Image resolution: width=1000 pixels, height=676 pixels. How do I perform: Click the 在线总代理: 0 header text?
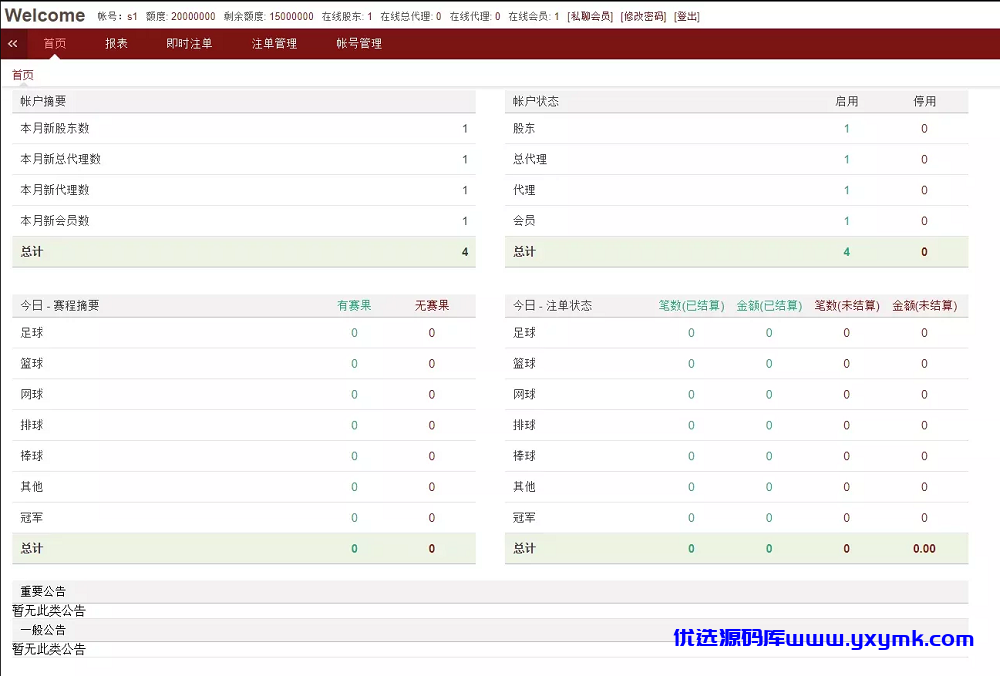click(411, 17)
